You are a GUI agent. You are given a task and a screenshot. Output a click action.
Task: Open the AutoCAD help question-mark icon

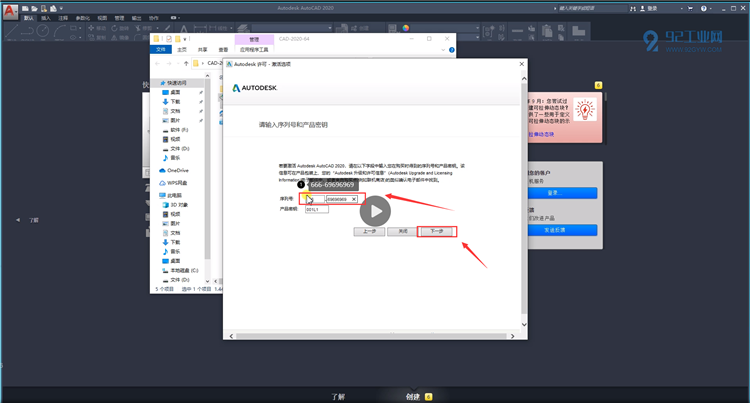(704, 9)
